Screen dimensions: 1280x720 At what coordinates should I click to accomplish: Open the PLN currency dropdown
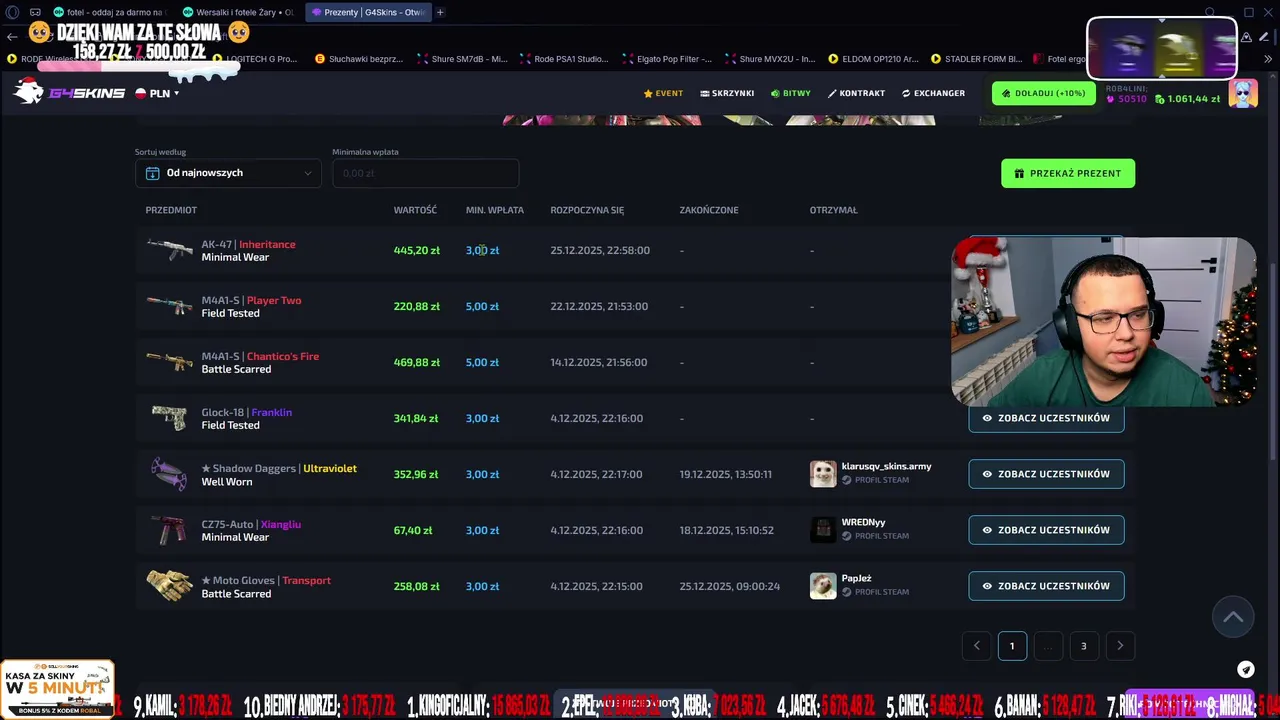(x=157, y=93)
